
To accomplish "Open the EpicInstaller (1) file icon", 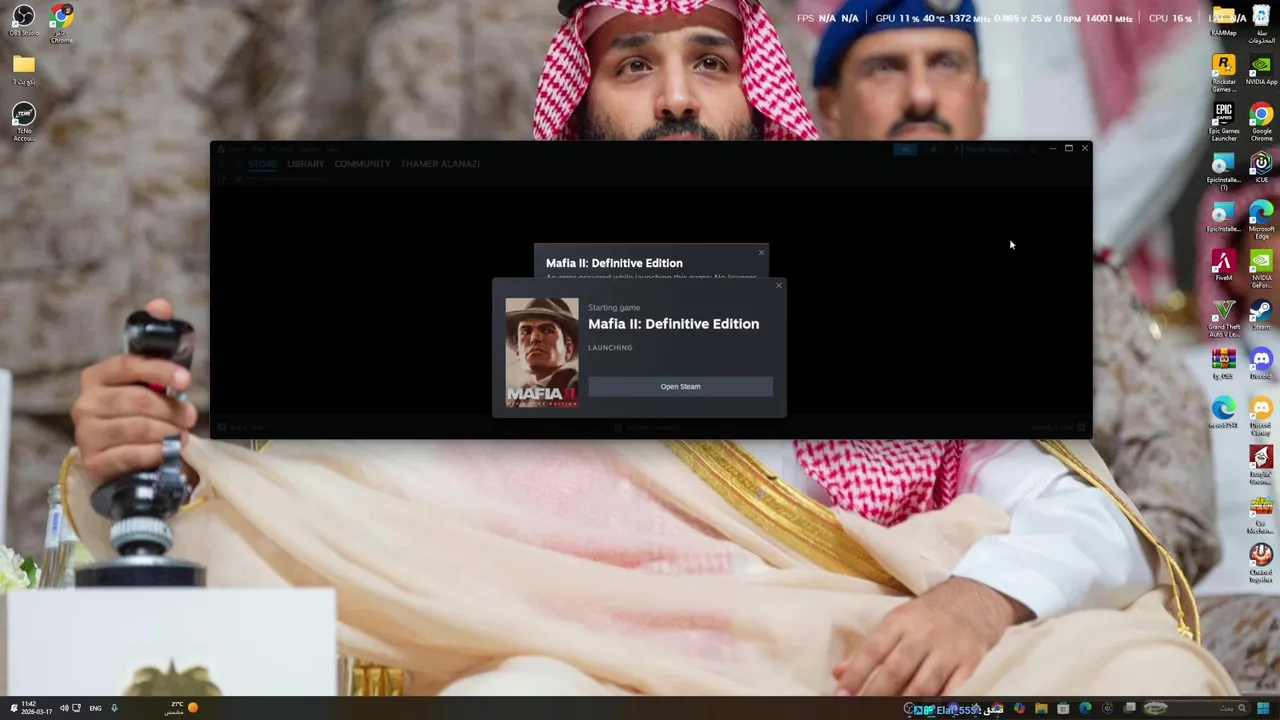I will [1224, 171].
